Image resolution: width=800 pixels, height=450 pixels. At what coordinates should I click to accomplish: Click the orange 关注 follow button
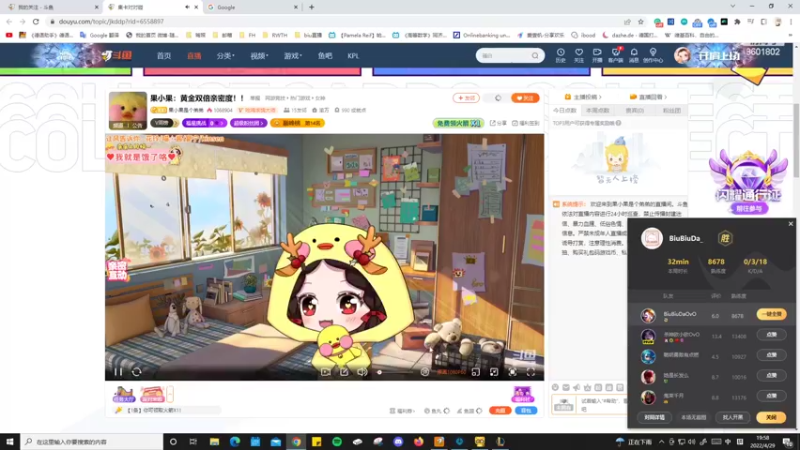pos(525,98)
